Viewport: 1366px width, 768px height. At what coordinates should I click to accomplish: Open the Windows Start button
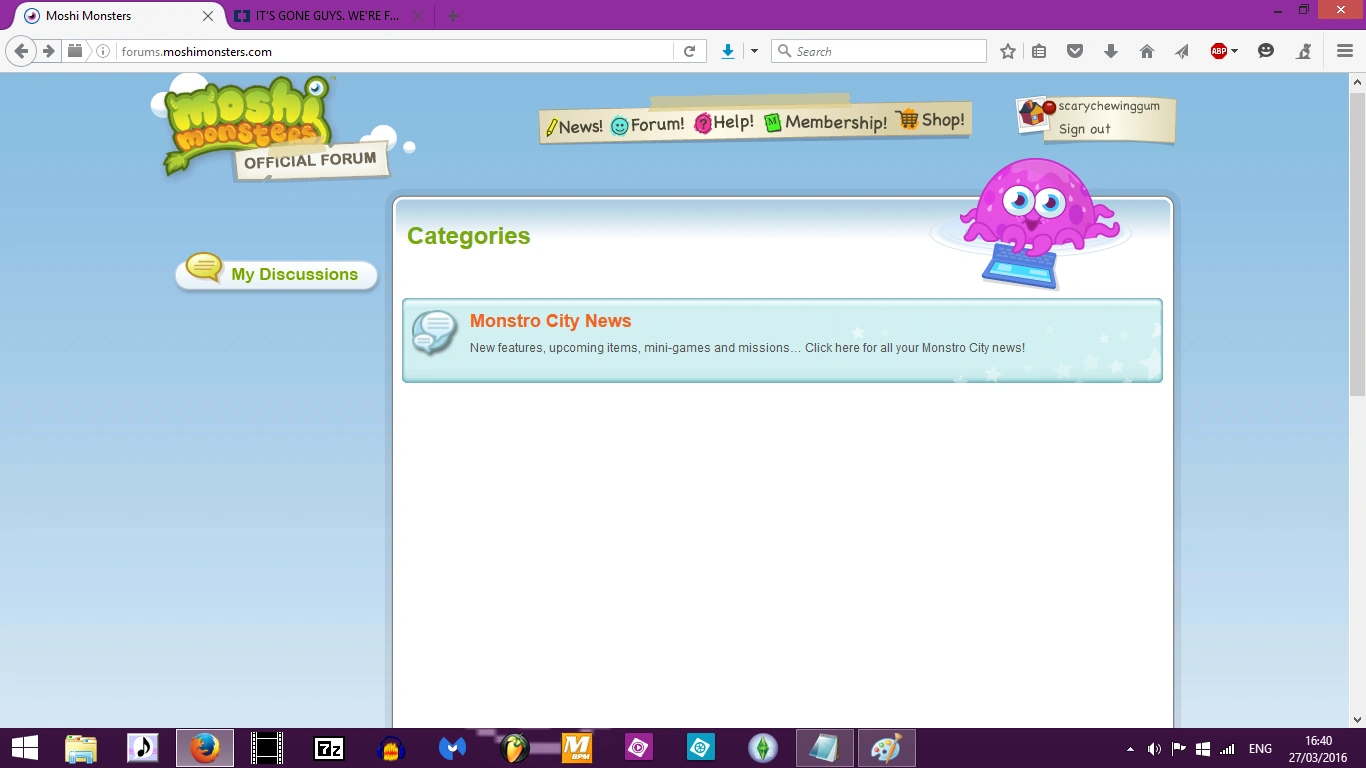(24, 748)
